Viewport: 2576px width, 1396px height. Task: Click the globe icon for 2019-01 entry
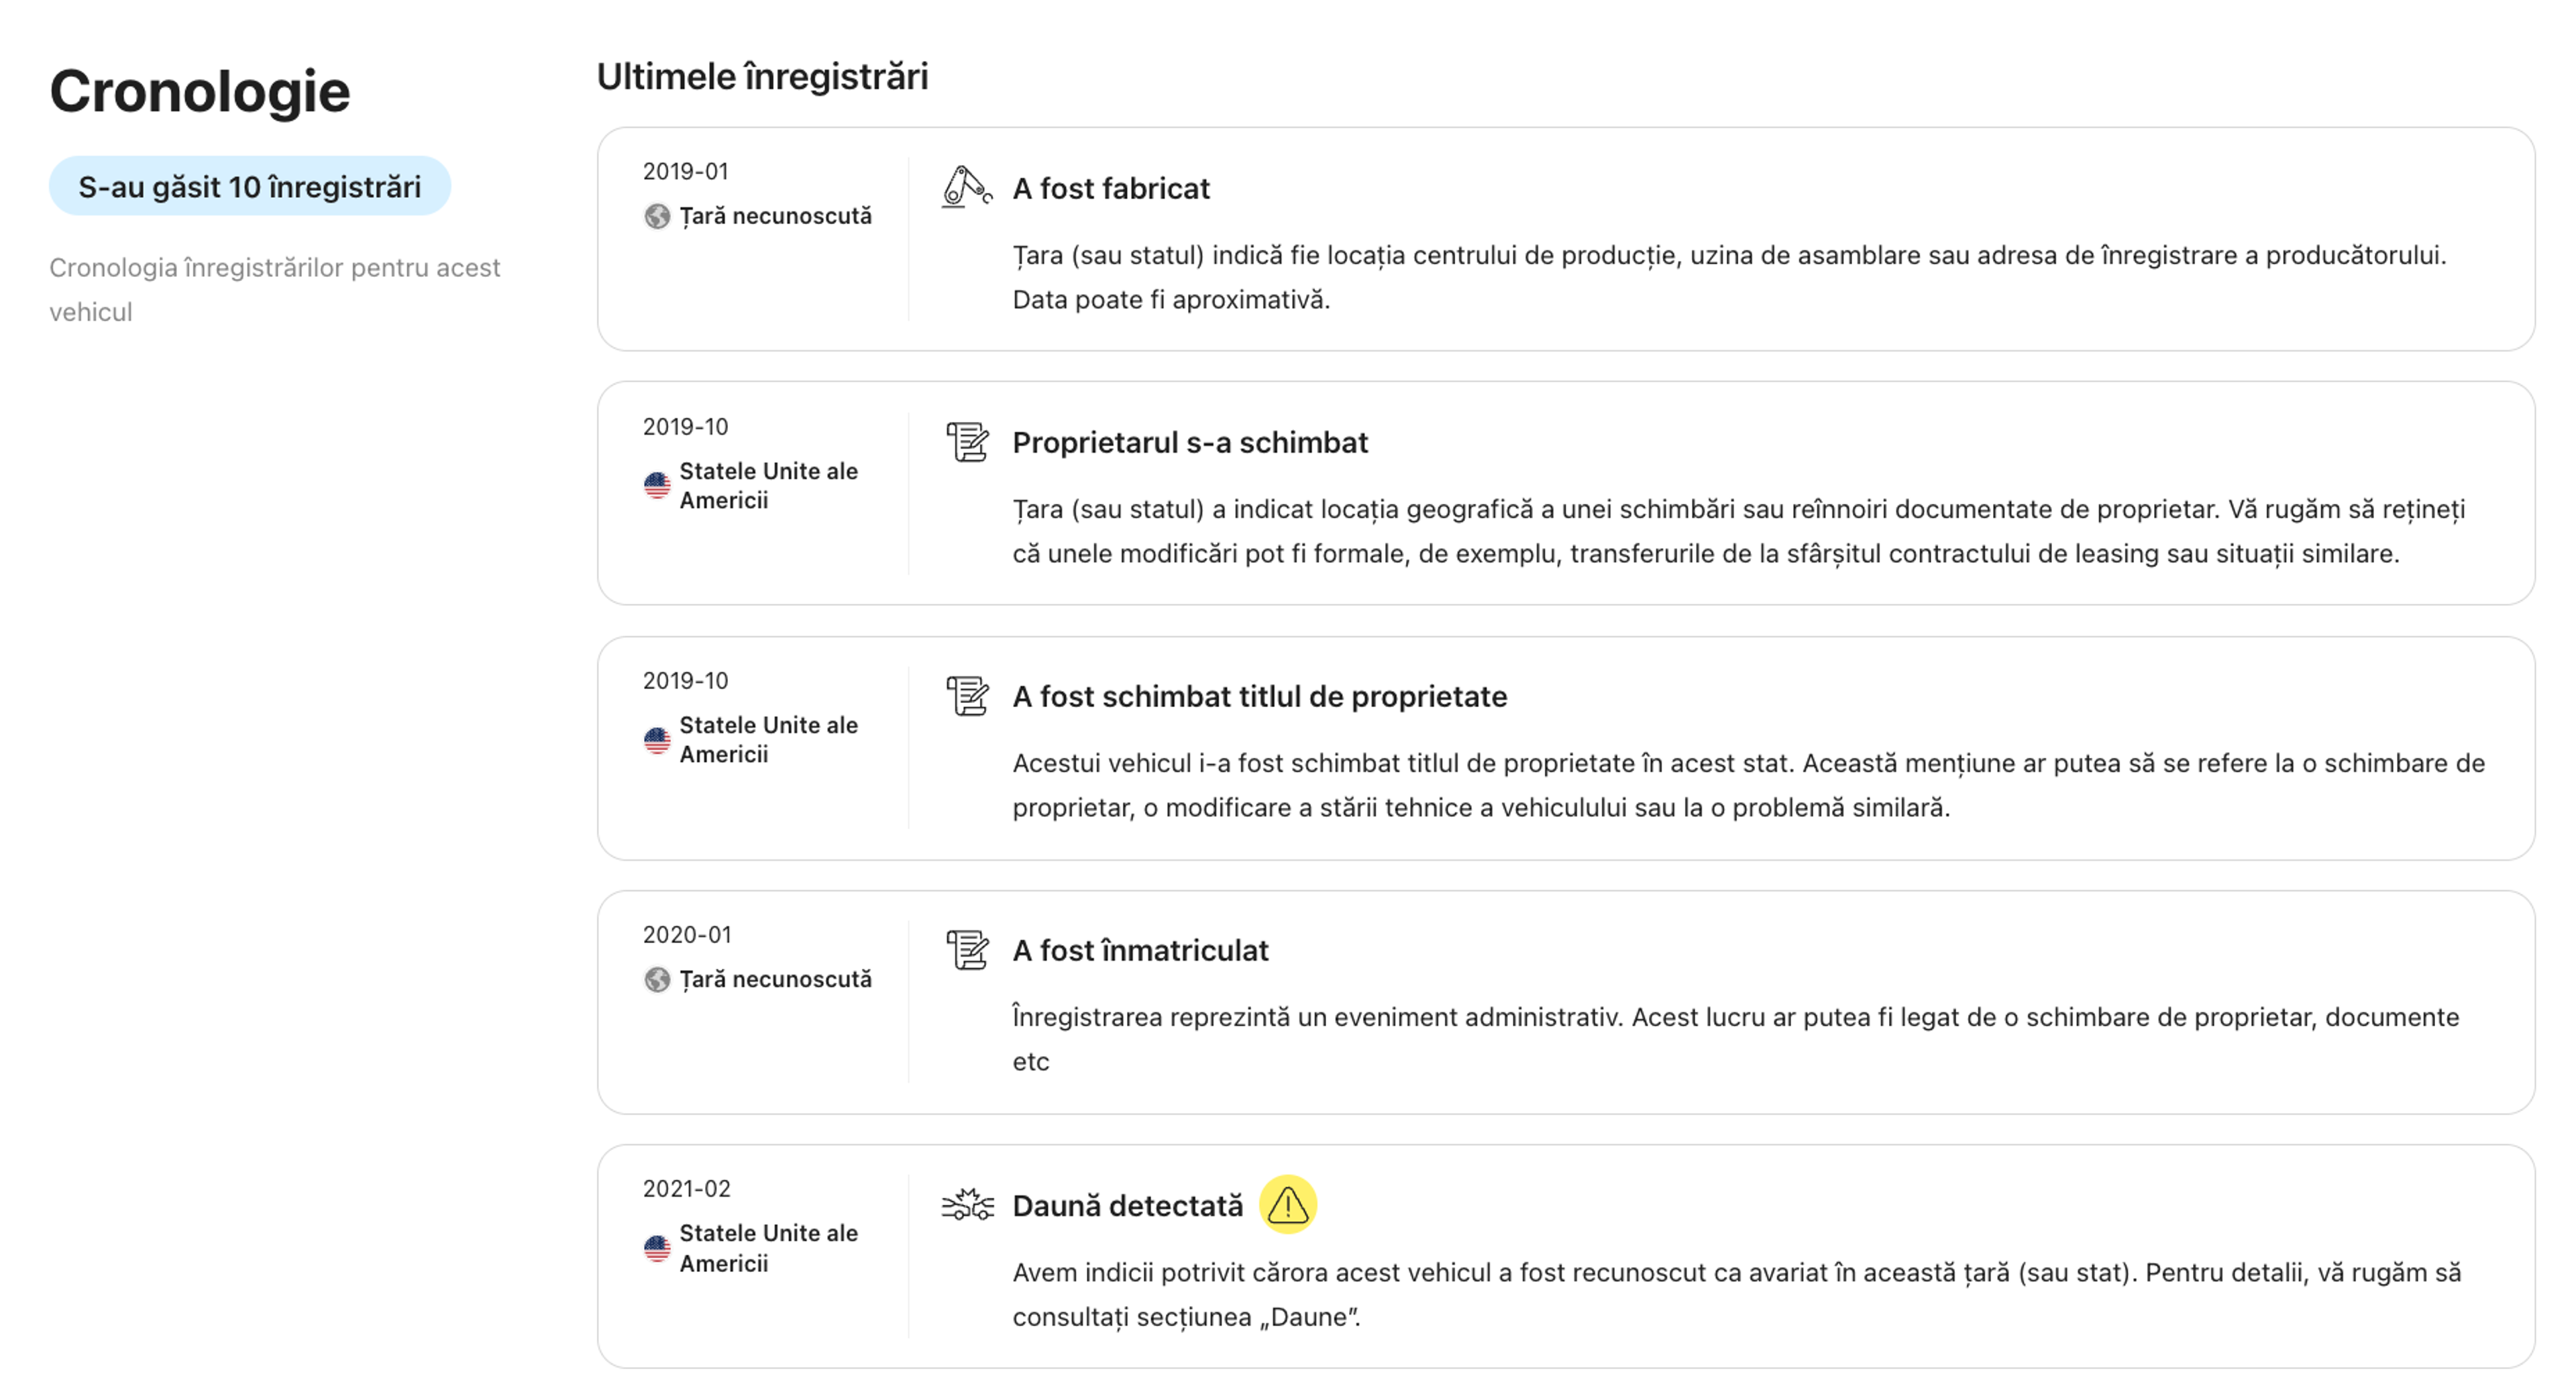pos(657,216)
